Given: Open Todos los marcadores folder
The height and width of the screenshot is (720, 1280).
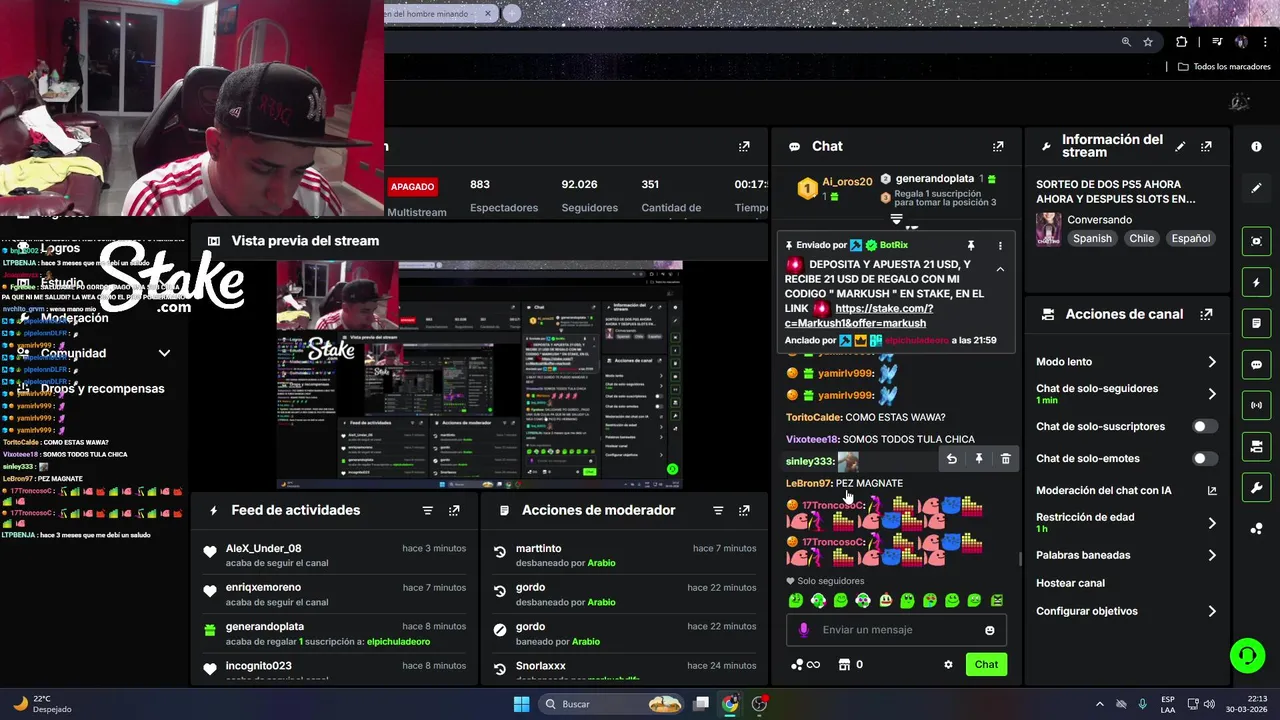Looking at the screenshot, I should click(1224, 67).
